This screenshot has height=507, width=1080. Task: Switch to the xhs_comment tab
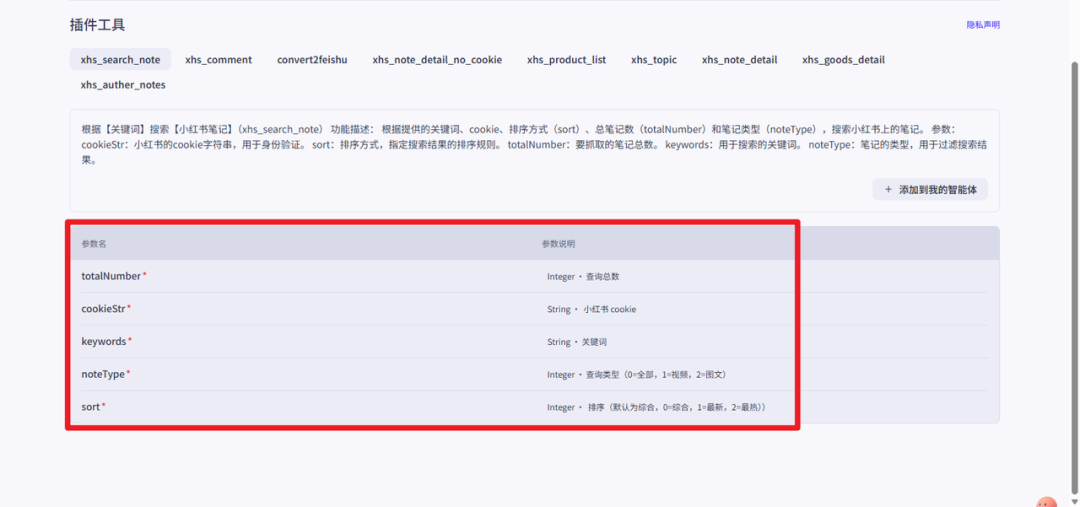pos(218,60)
